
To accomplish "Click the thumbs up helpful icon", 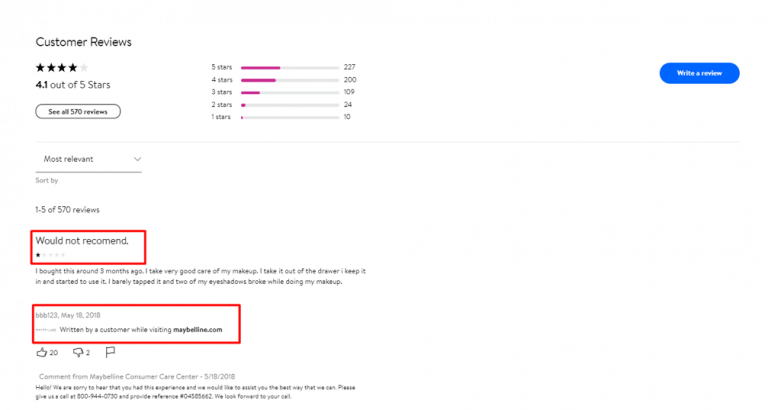I will [x=42, y=352].
